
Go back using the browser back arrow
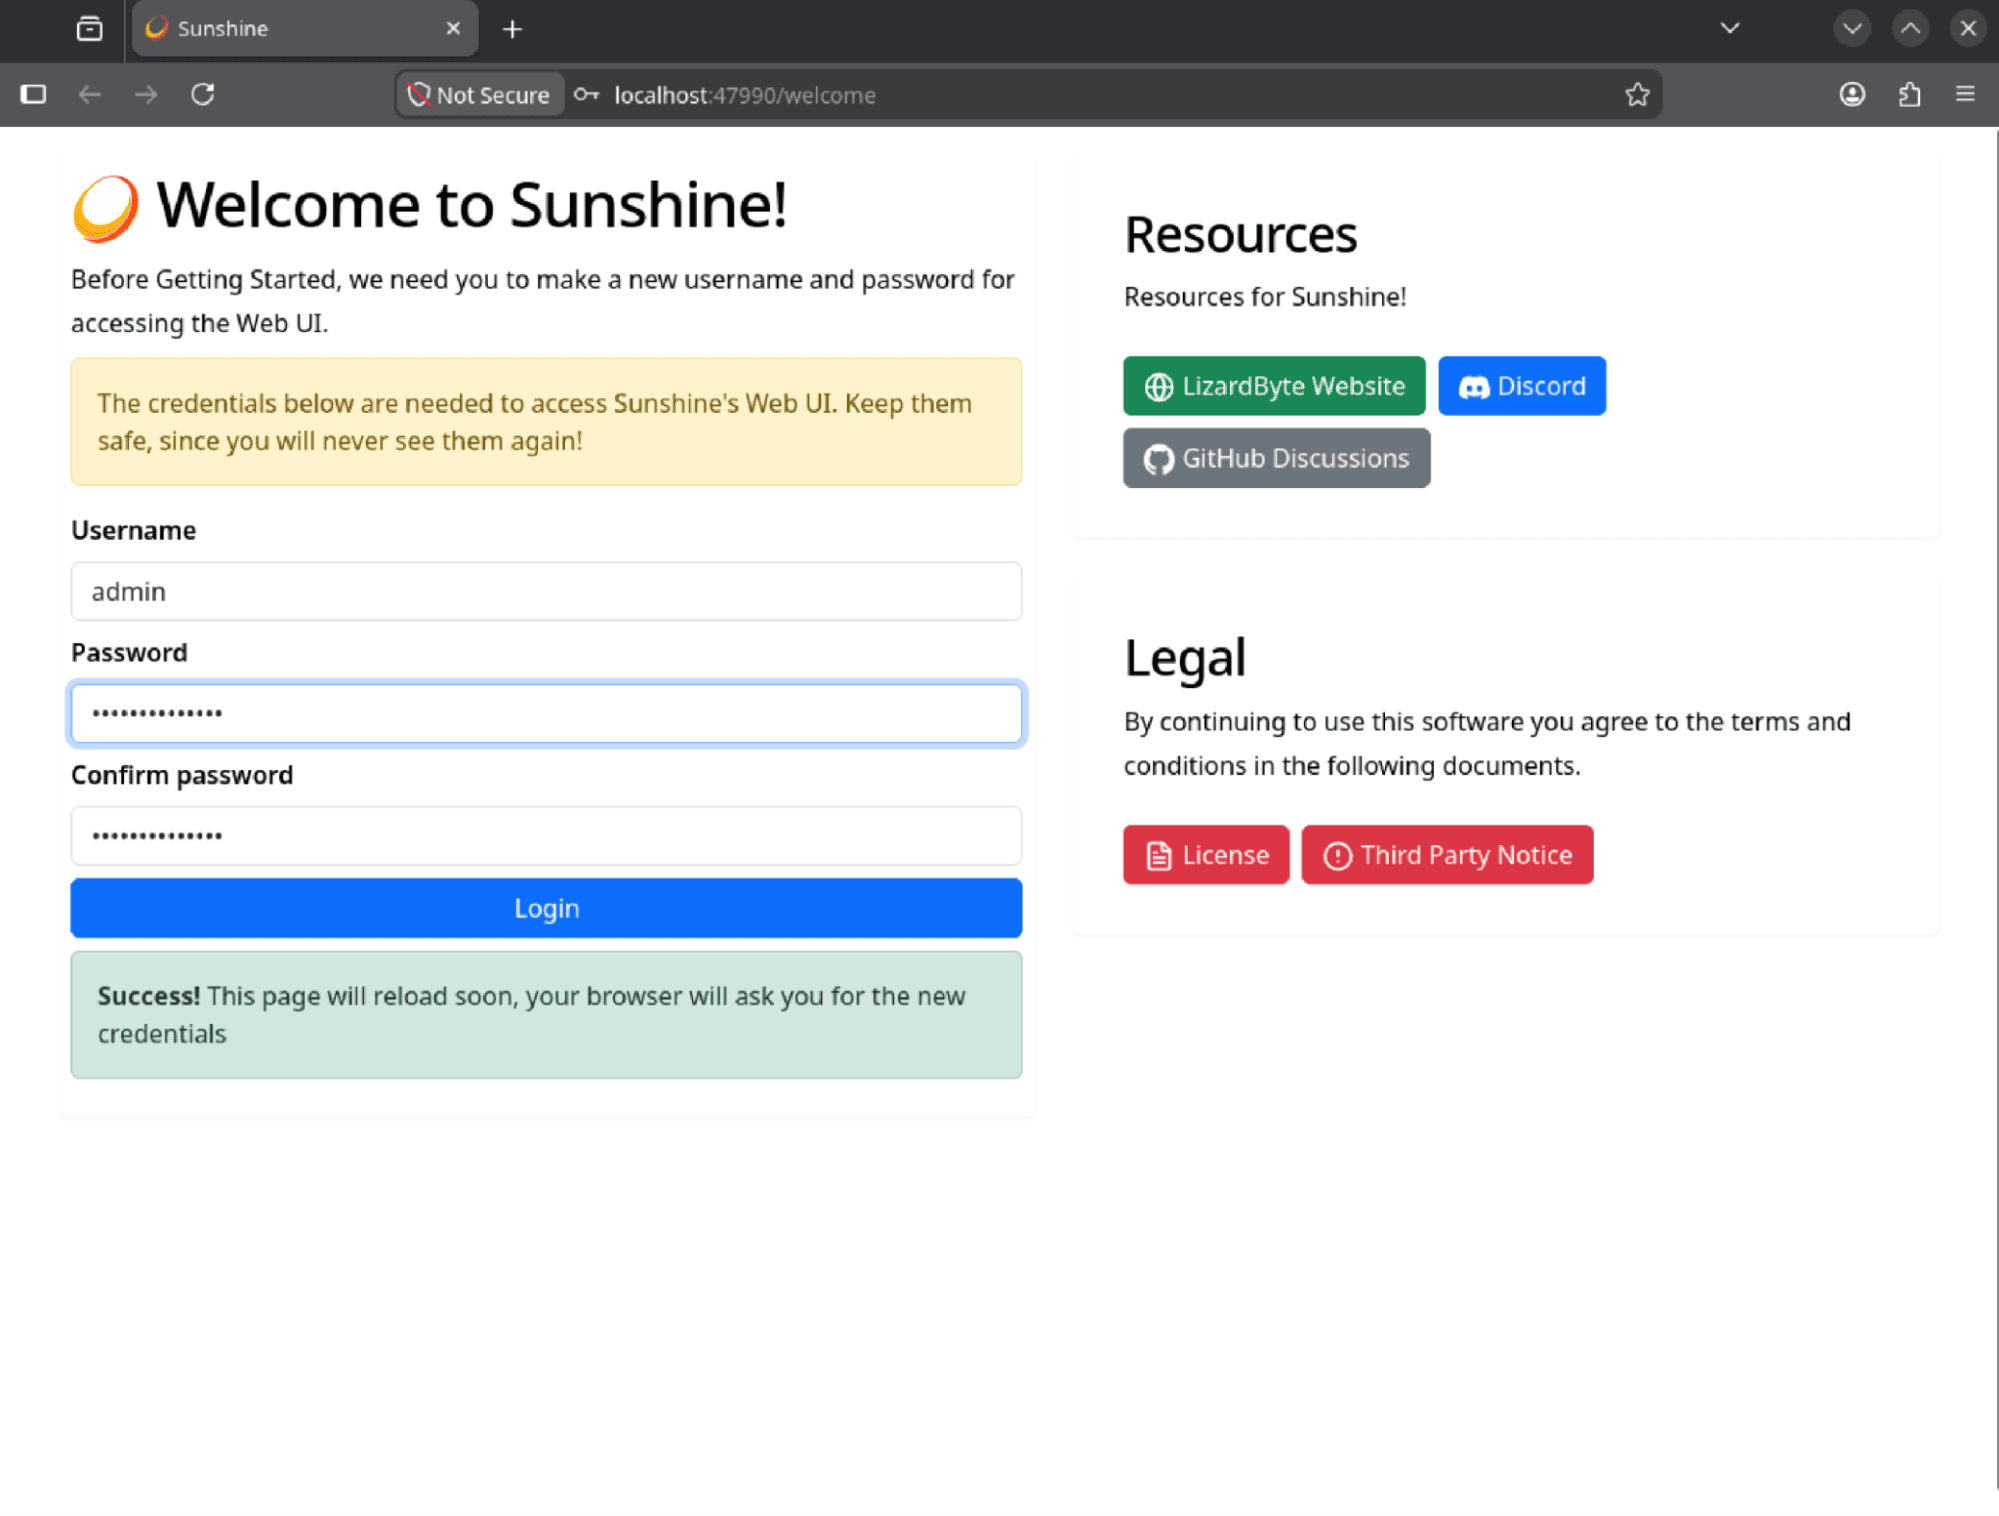pyautogui.click(x=90, y=94)
